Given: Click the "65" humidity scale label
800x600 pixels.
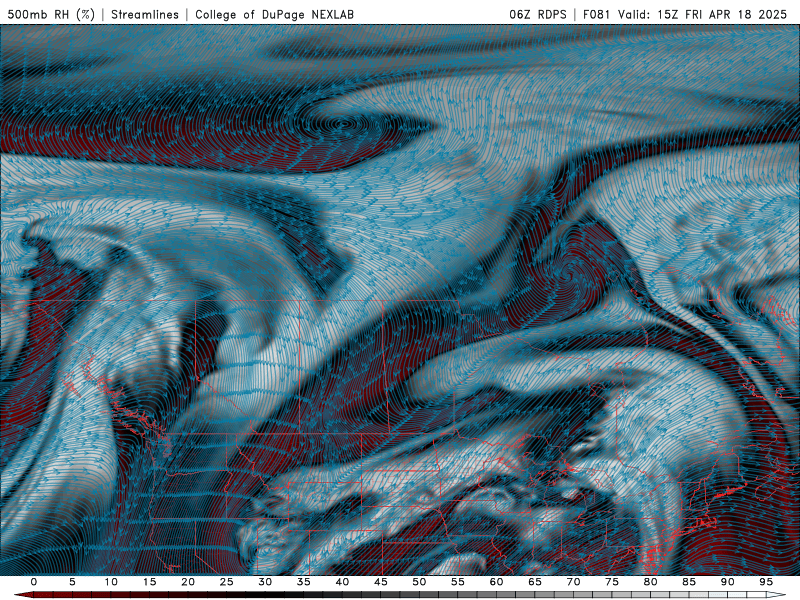Looking at the screenshot, I should (x=535, y=582).
